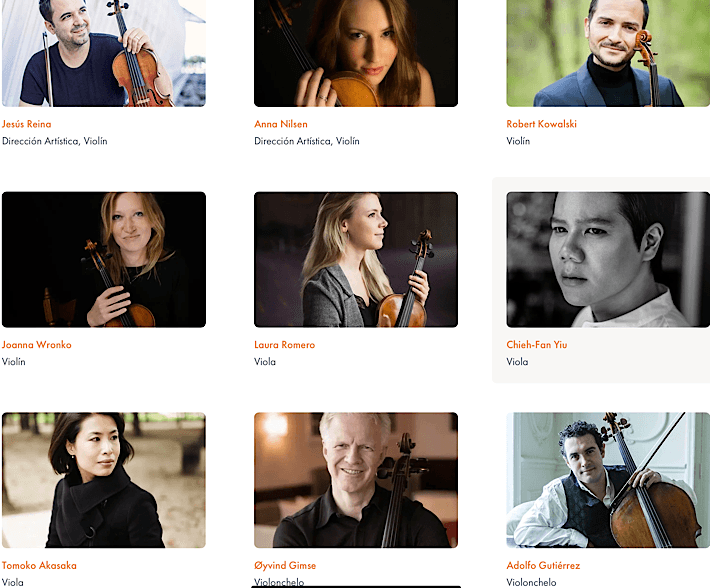Click Chieh-Fan Yiu's name link

(537, 345)
